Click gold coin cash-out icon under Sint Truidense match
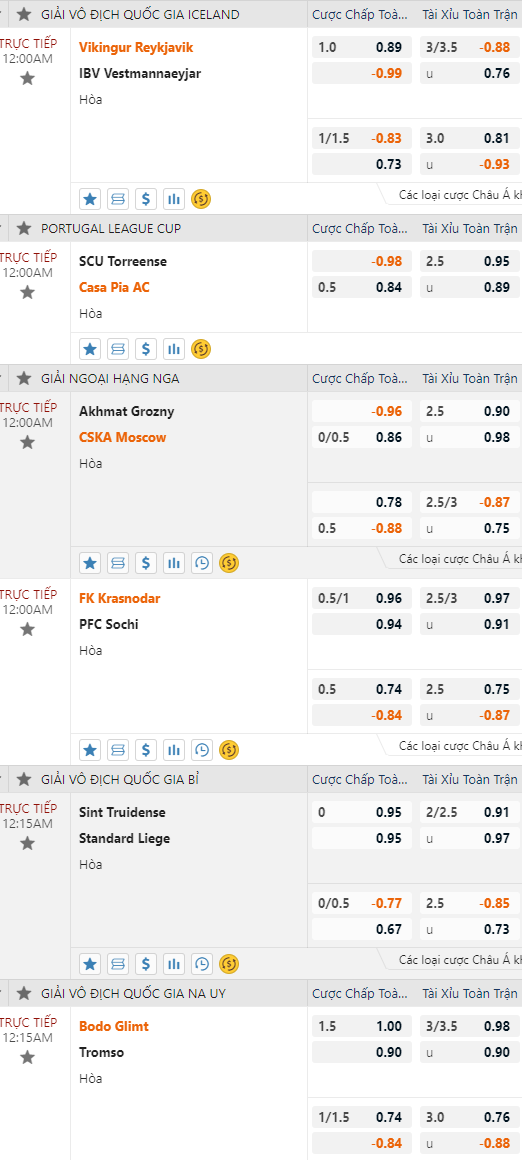Image resolution: width=522 pixels, height=1160 pixels. (229, 964)
